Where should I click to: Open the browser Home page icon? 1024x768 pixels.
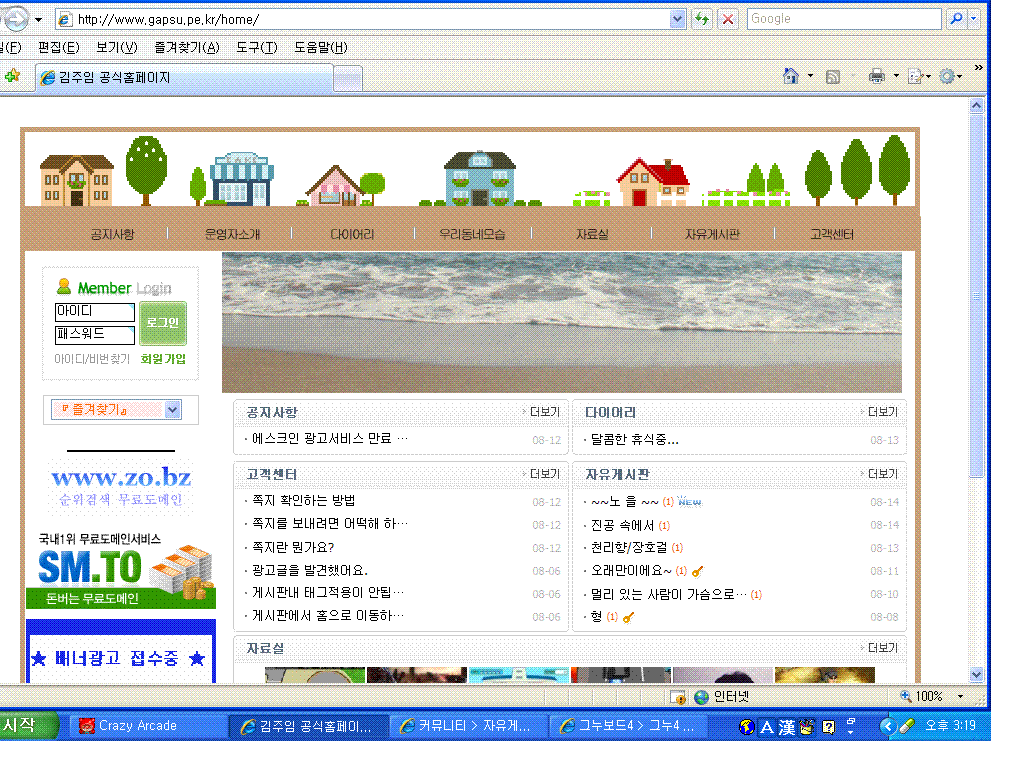[x=791, y=76]
